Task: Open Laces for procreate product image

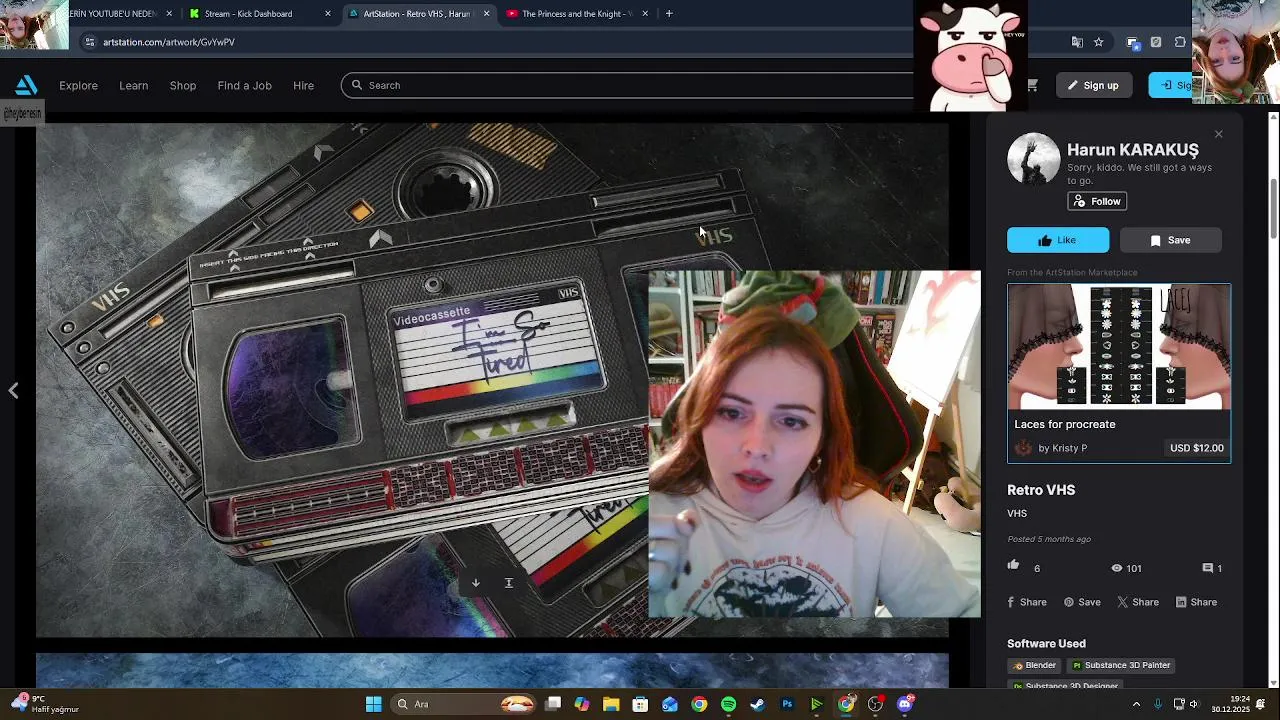Action: (x=1119, y=347)
